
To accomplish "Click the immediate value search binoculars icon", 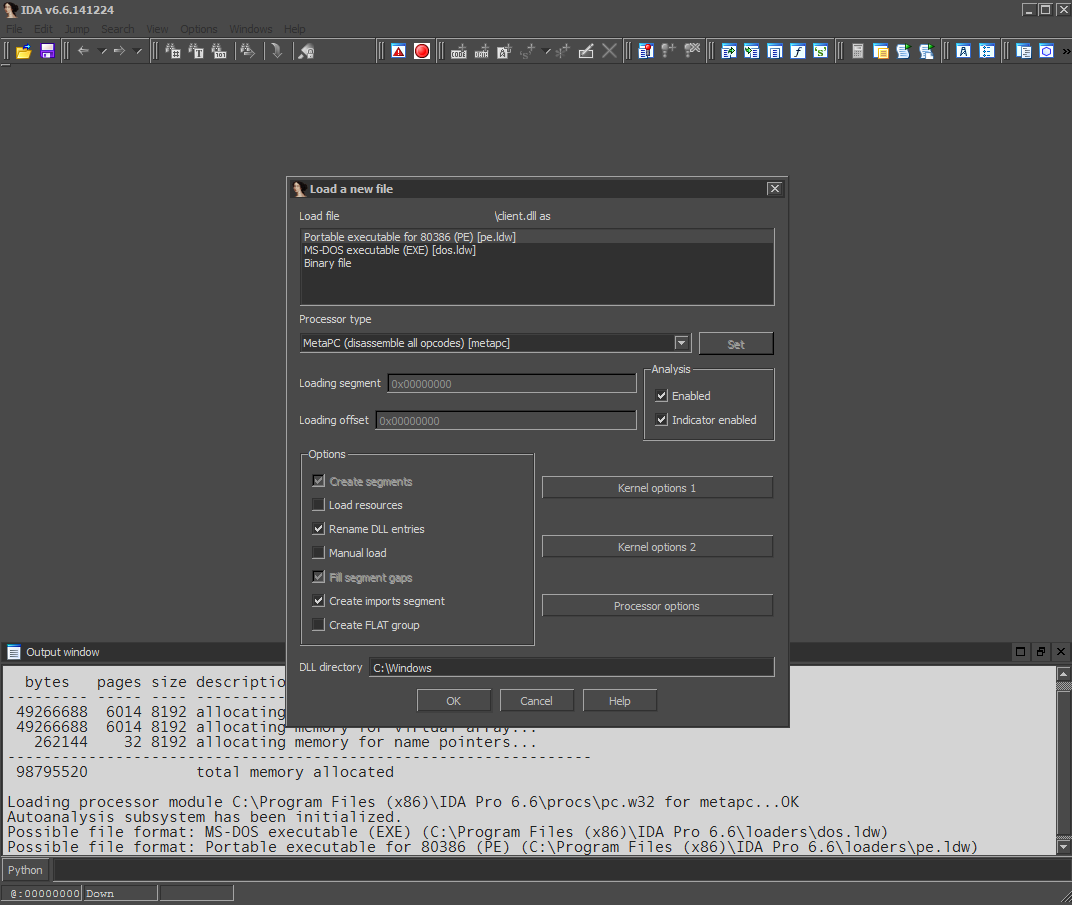I will (173, 51).
